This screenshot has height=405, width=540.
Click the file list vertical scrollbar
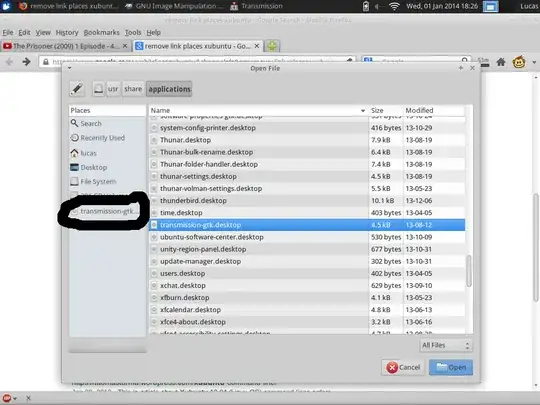[x=469, y=271]
